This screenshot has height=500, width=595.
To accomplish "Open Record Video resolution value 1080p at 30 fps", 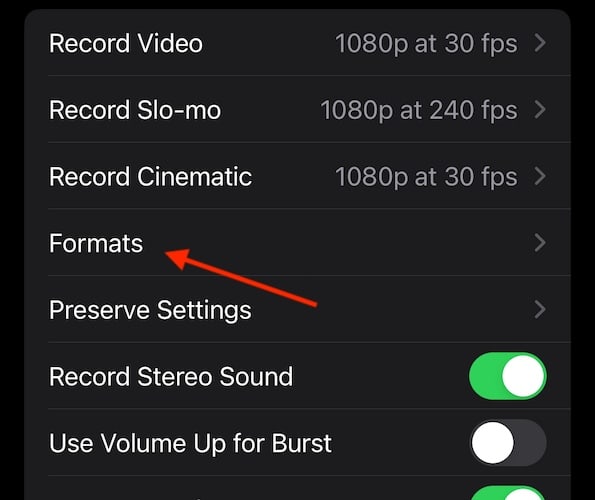I will (426, 44).
